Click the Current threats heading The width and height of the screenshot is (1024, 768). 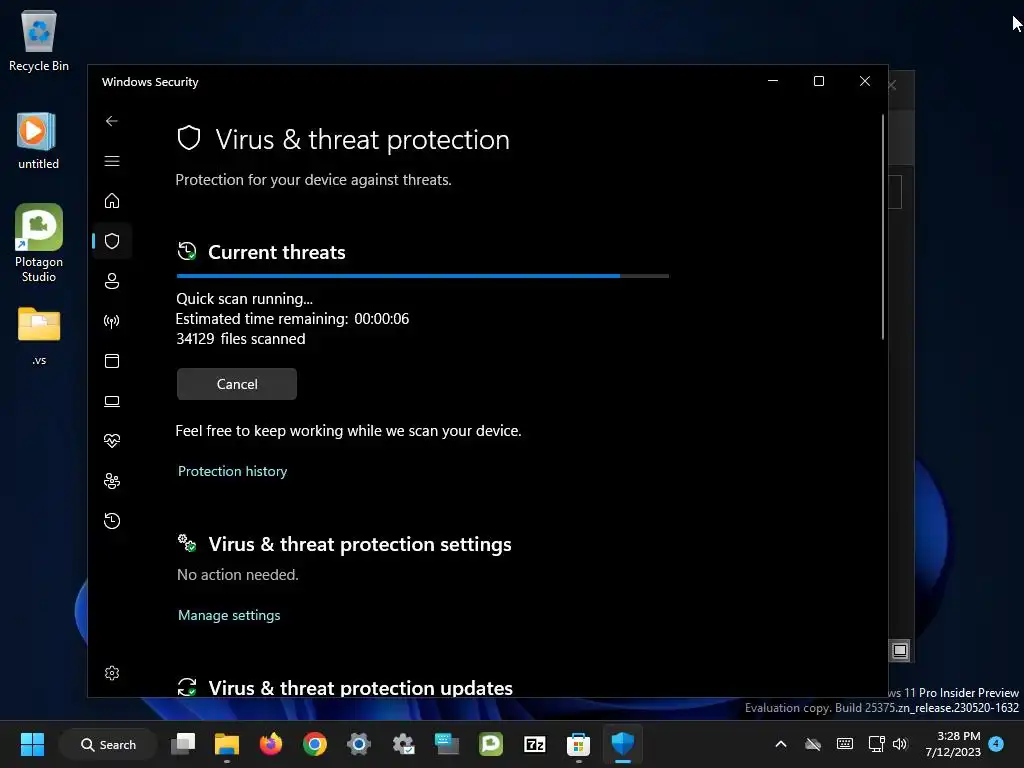(276, 252)
